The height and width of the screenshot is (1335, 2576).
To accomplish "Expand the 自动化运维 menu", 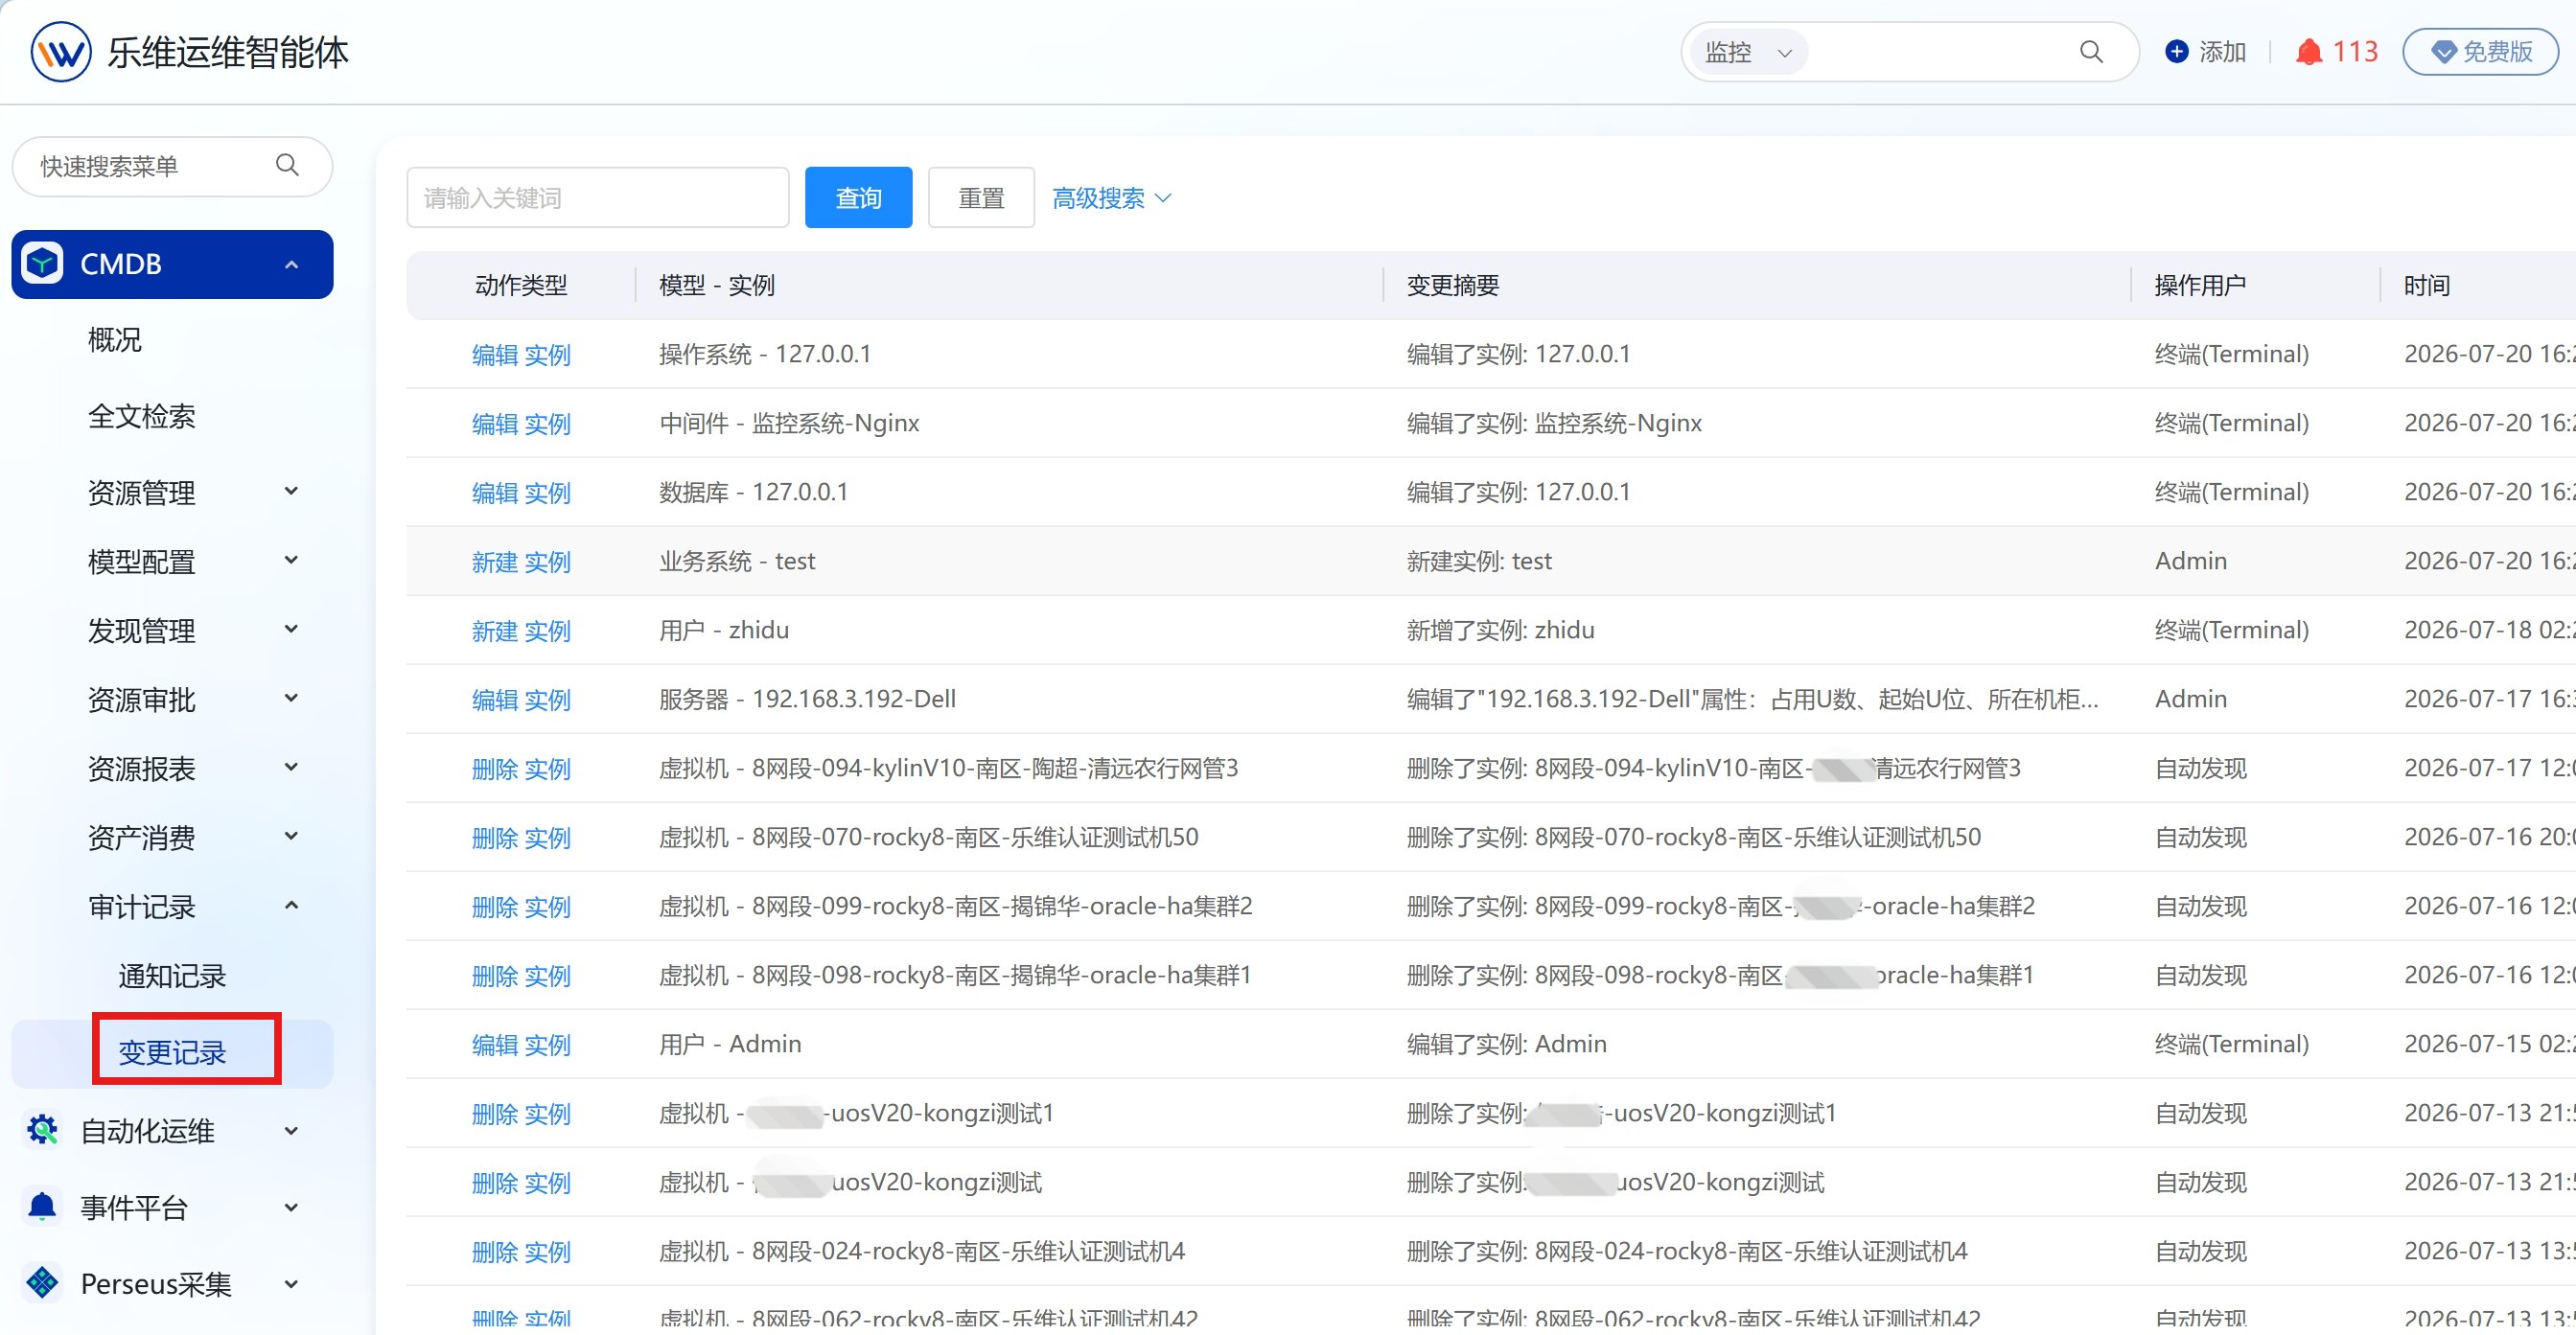I will [x=291, y=1131].
